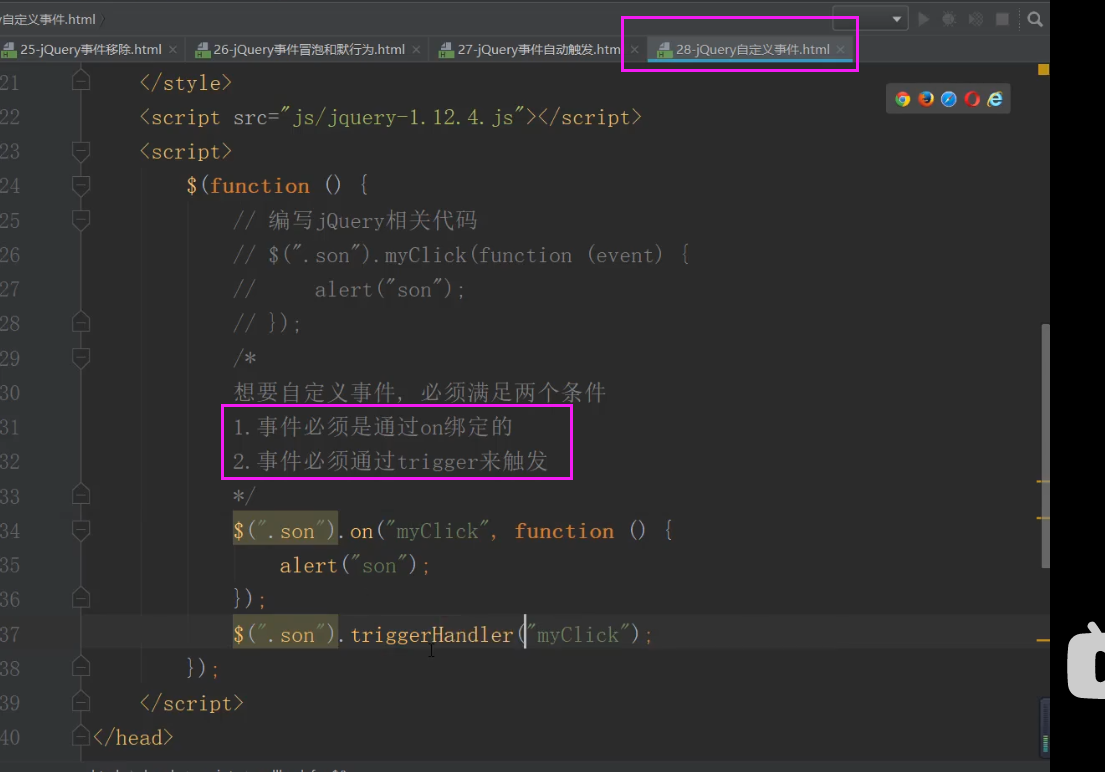Viewport: 1105px width, 772px height.
Task: Click the function keyword on line 34
Action: point(564,531)
